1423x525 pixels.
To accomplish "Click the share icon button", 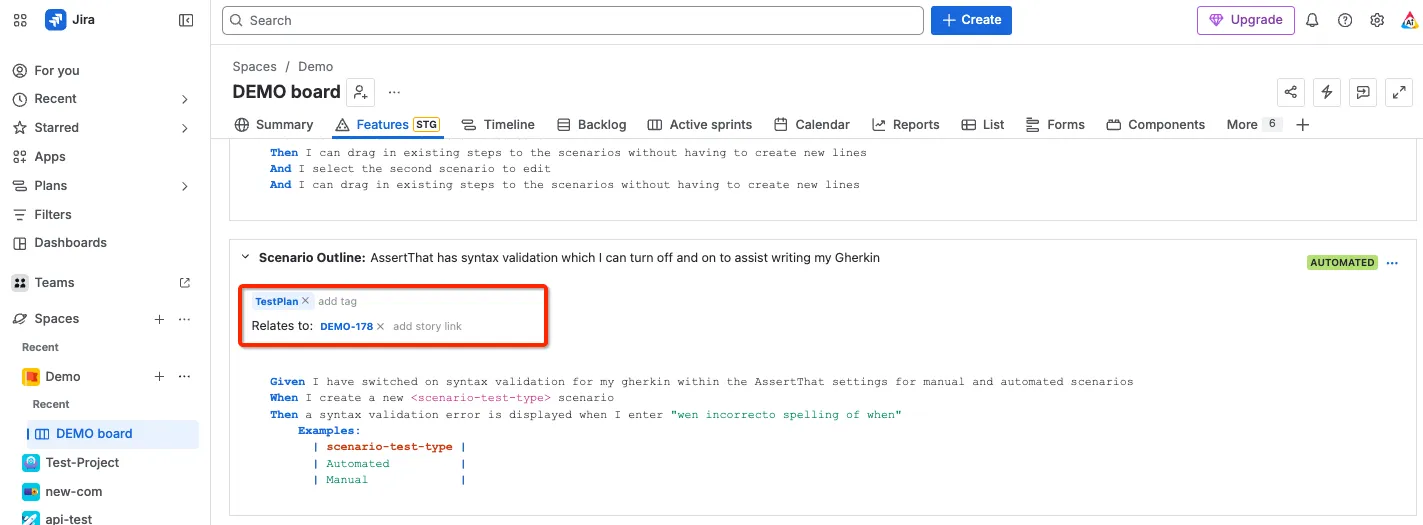I will click(1291, 92).
